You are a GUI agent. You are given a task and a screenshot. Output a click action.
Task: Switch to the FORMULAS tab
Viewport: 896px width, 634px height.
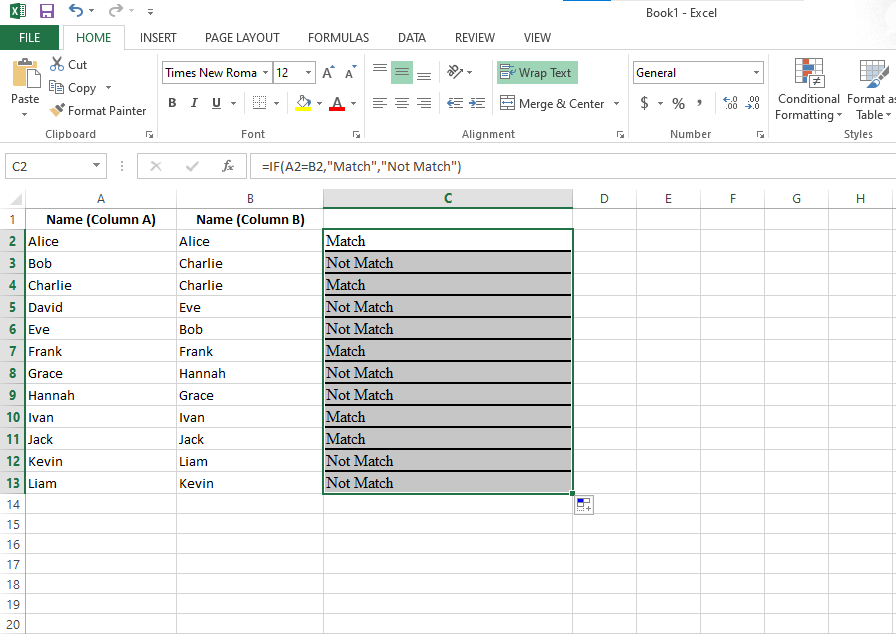tap(338, 38)
